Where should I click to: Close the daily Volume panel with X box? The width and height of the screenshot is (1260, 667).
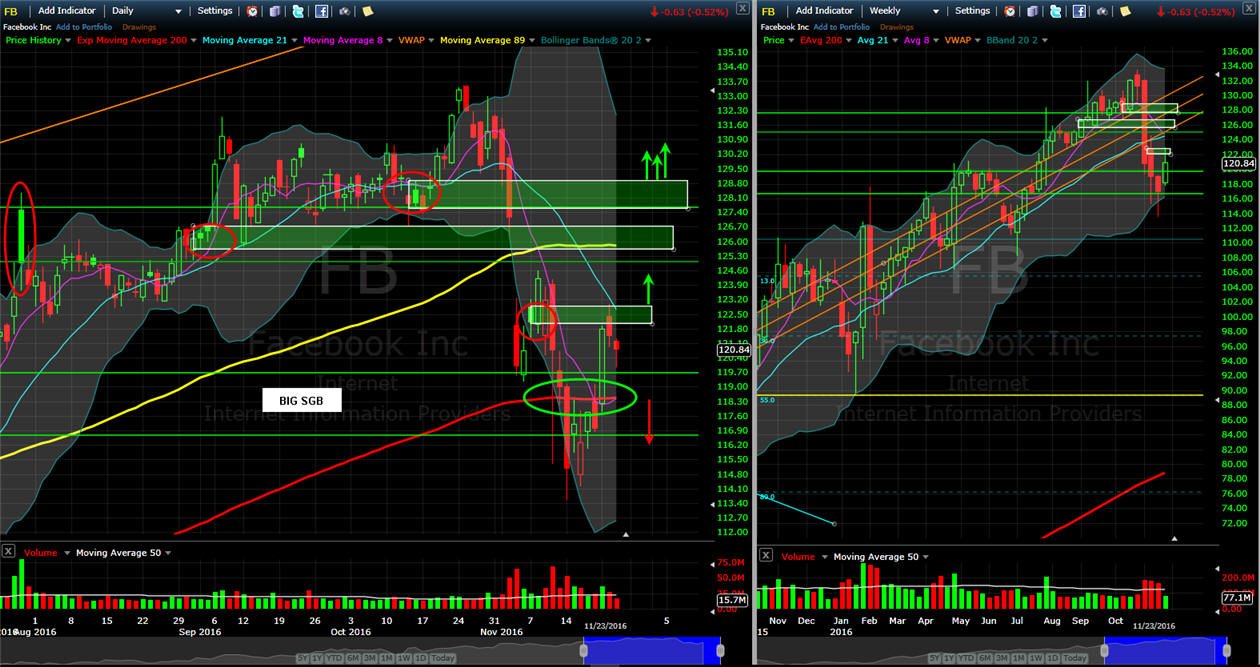[8, 552]
